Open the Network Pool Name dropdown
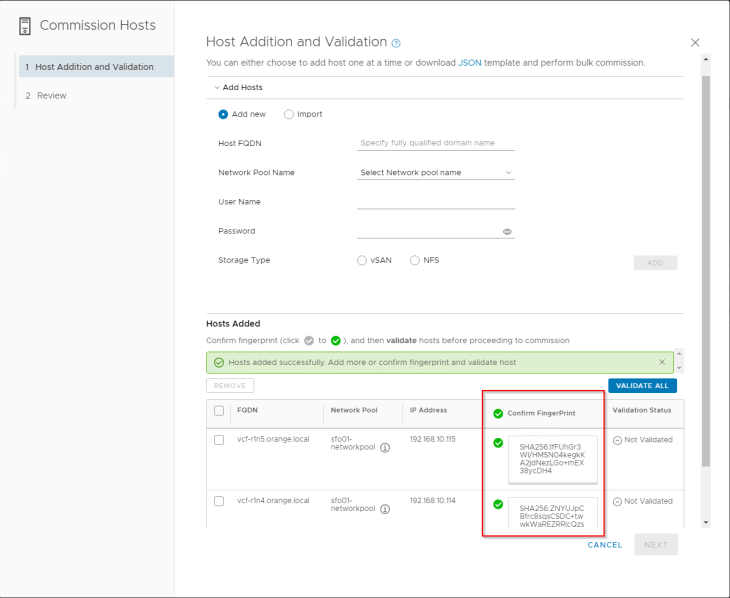Viewport: 730px width, 598px height. click(436, 173)
